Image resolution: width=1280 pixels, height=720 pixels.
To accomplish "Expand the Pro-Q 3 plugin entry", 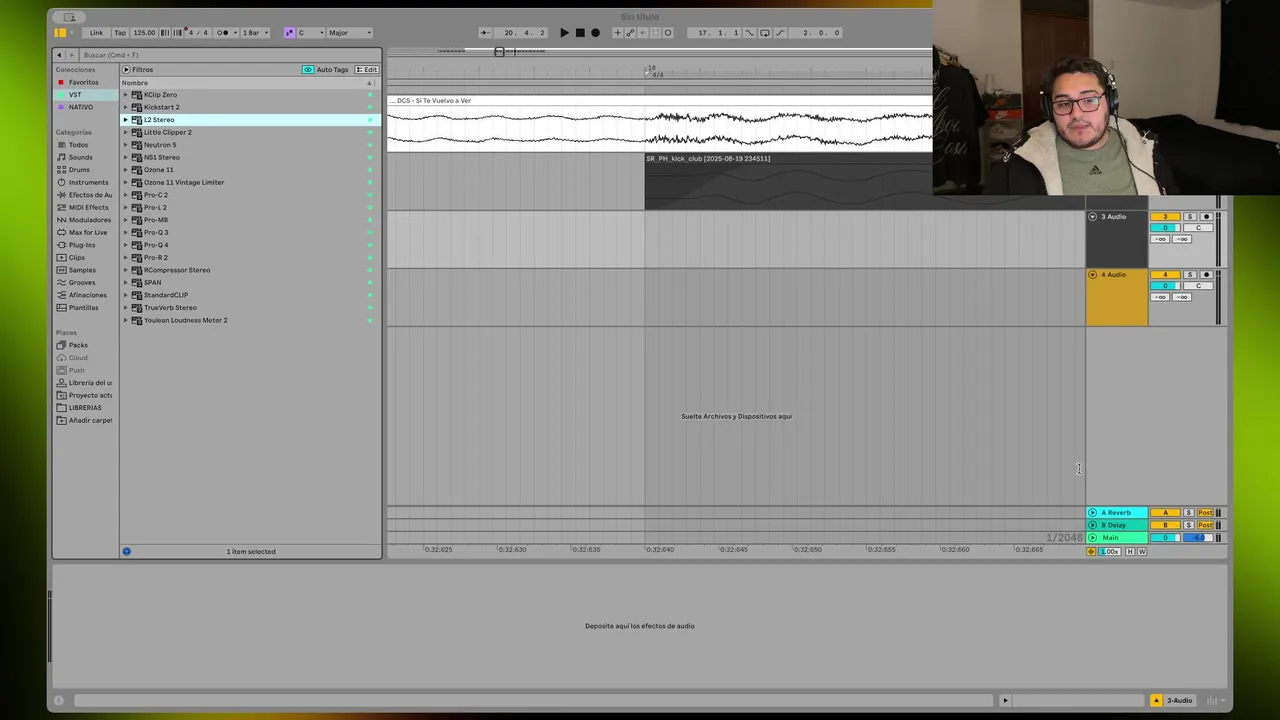I will pyautogui.click(x=126, y=232).
